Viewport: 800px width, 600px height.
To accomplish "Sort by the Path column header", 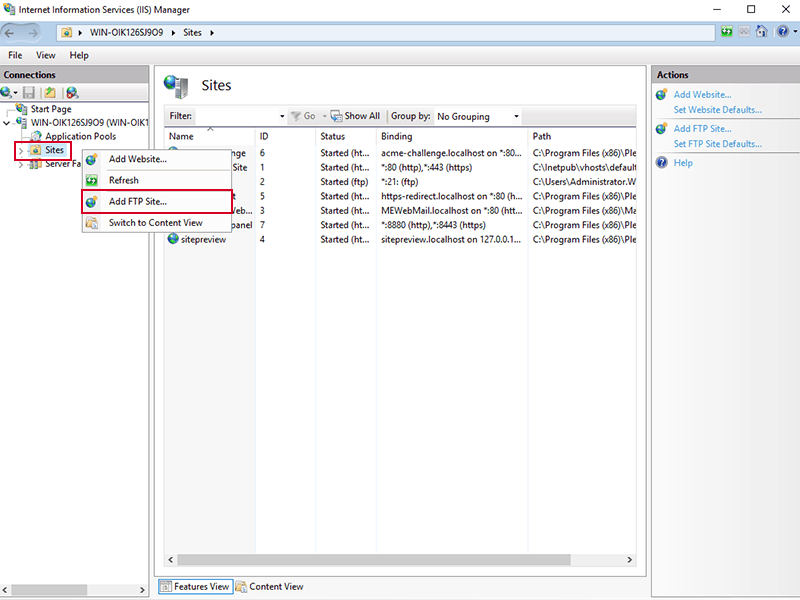I will pos(582,136).
